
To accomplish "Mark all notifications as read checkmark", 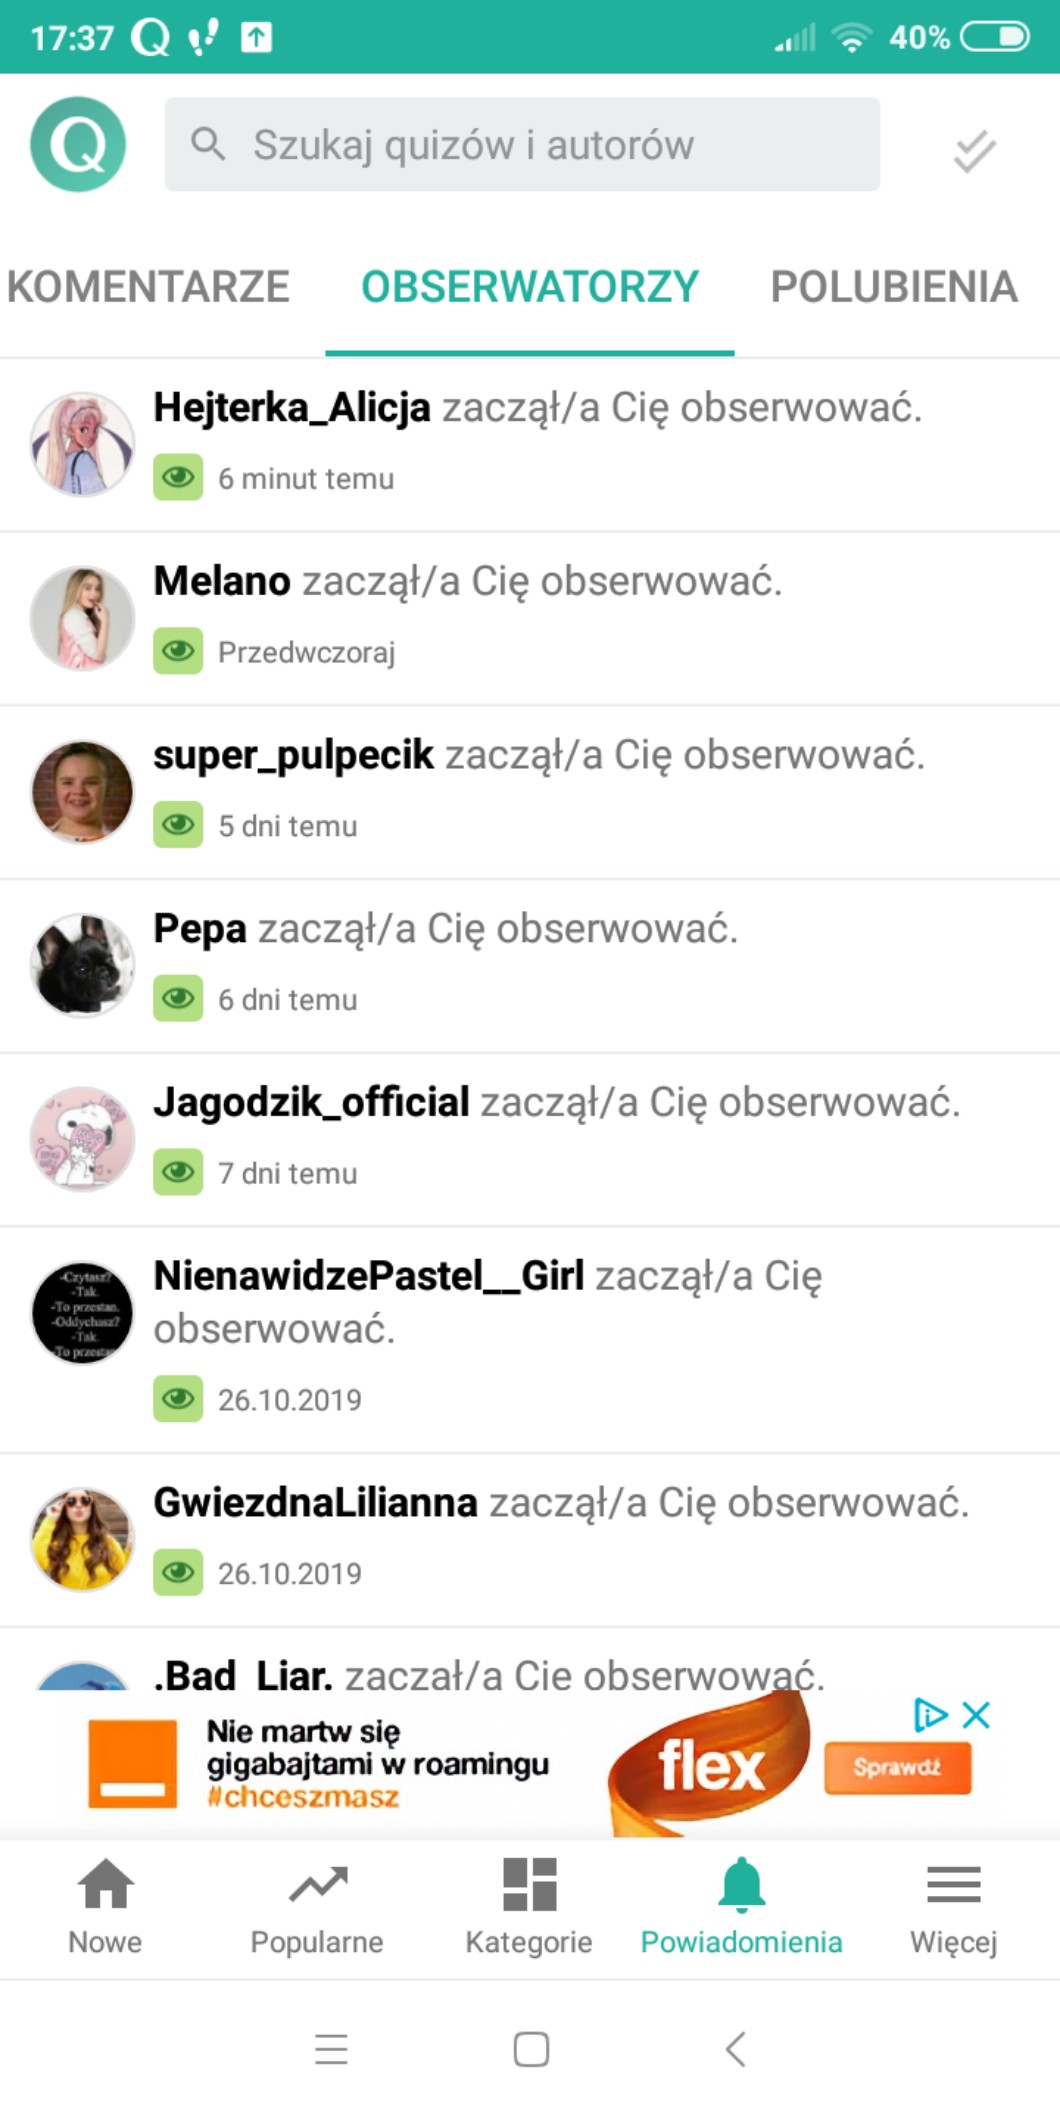I will 974,151.
